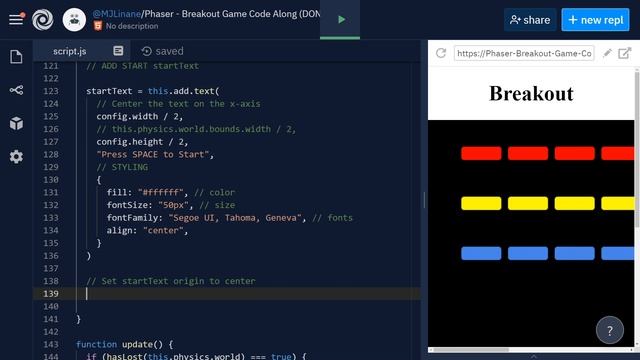Click the first blue brick
640x360 pixels.
pyautogui.click(x=481, y=253)
